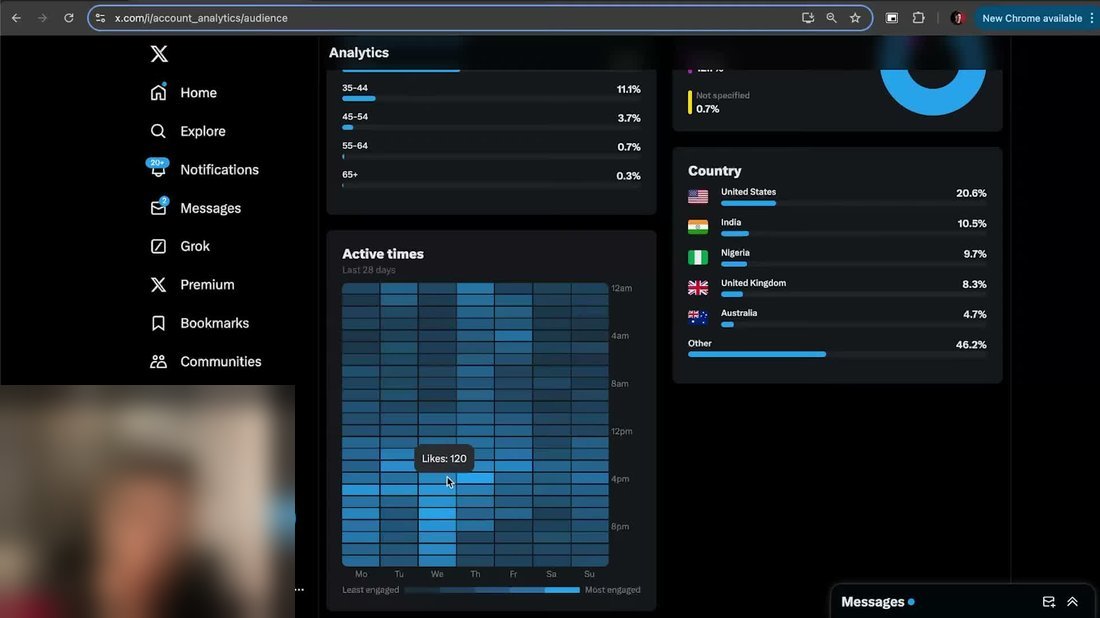
Task: Expand the Messages drawer with double chevron
Action: click(x=1073, y=602)
